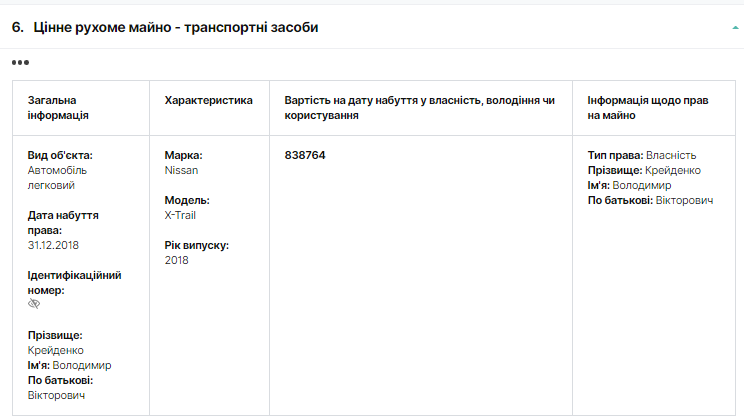The image size is (744, 420).
Task: Select the "Характеристика" column header
Action: [208, 100]
